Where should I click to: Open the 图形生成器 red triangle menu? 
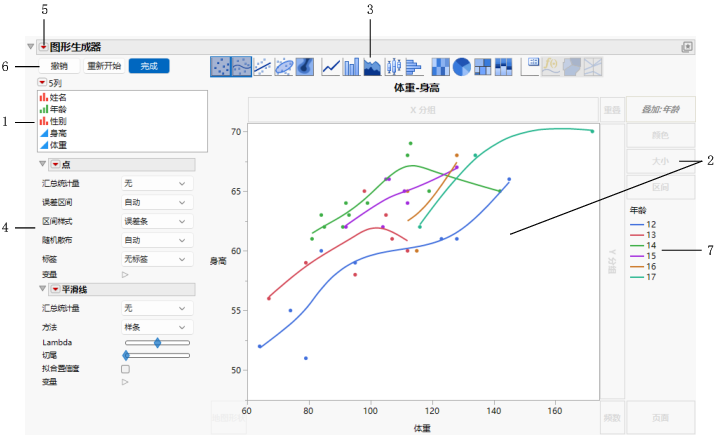click(44, 47)
